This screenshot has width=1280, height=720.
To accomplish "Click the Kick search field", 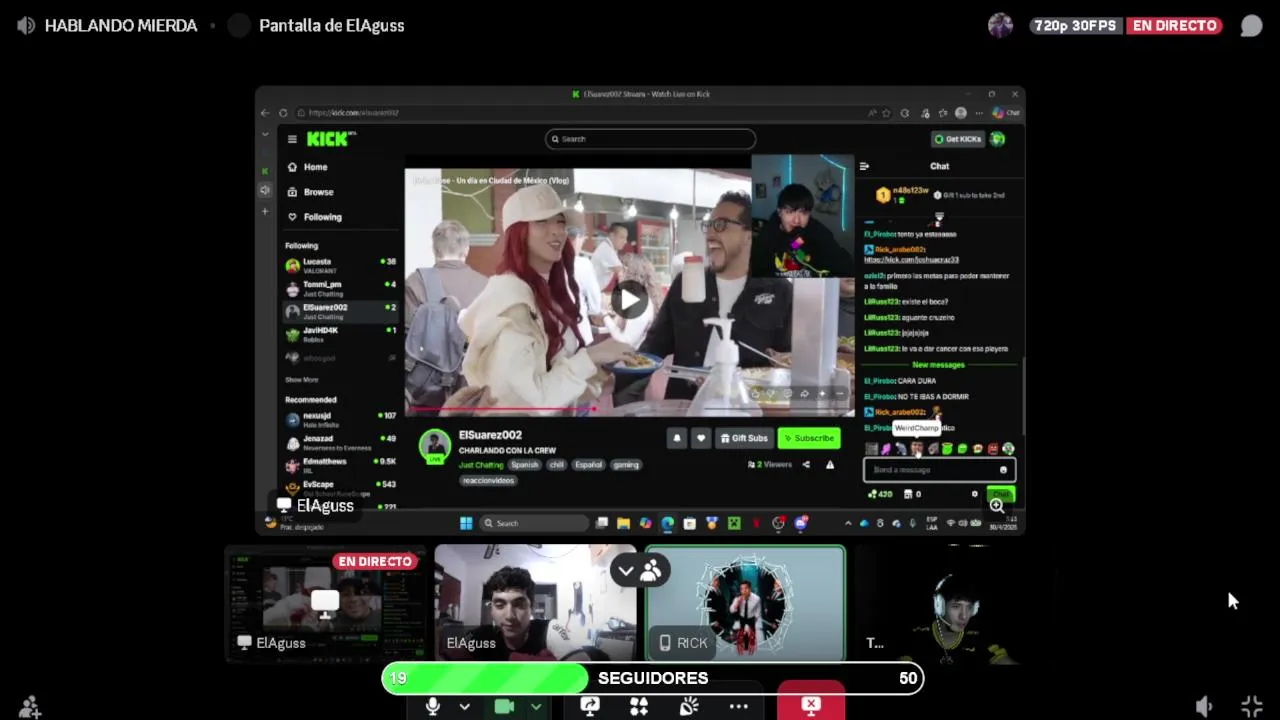I will [650, 139].
